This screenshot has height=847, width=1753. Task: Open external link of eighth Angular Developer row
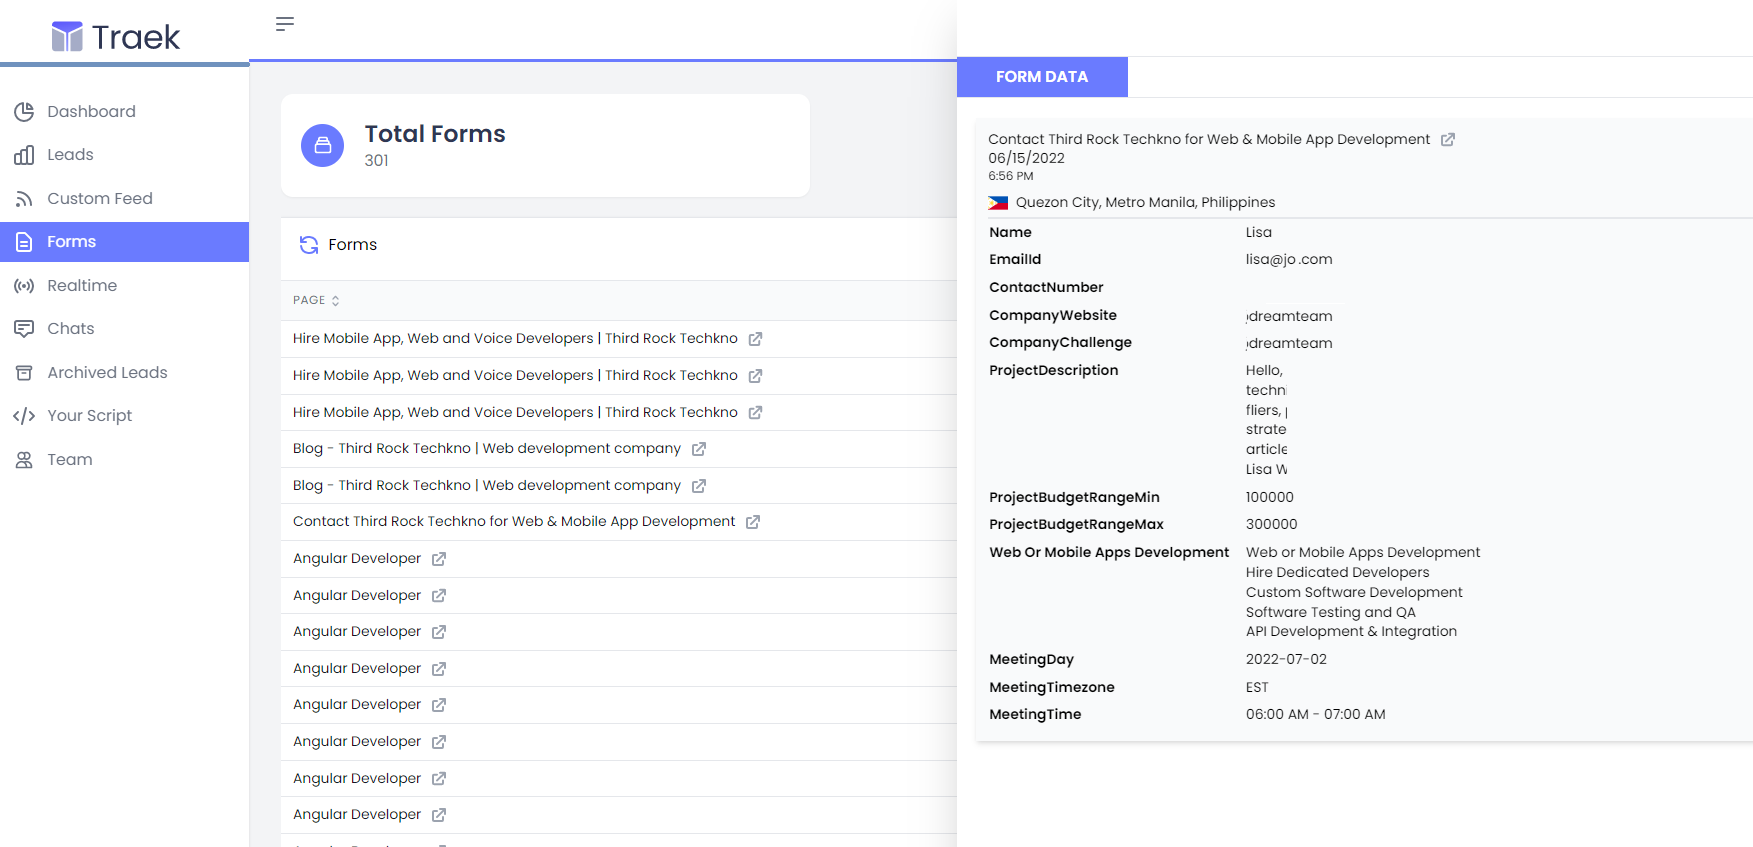(x=438, y=815)
